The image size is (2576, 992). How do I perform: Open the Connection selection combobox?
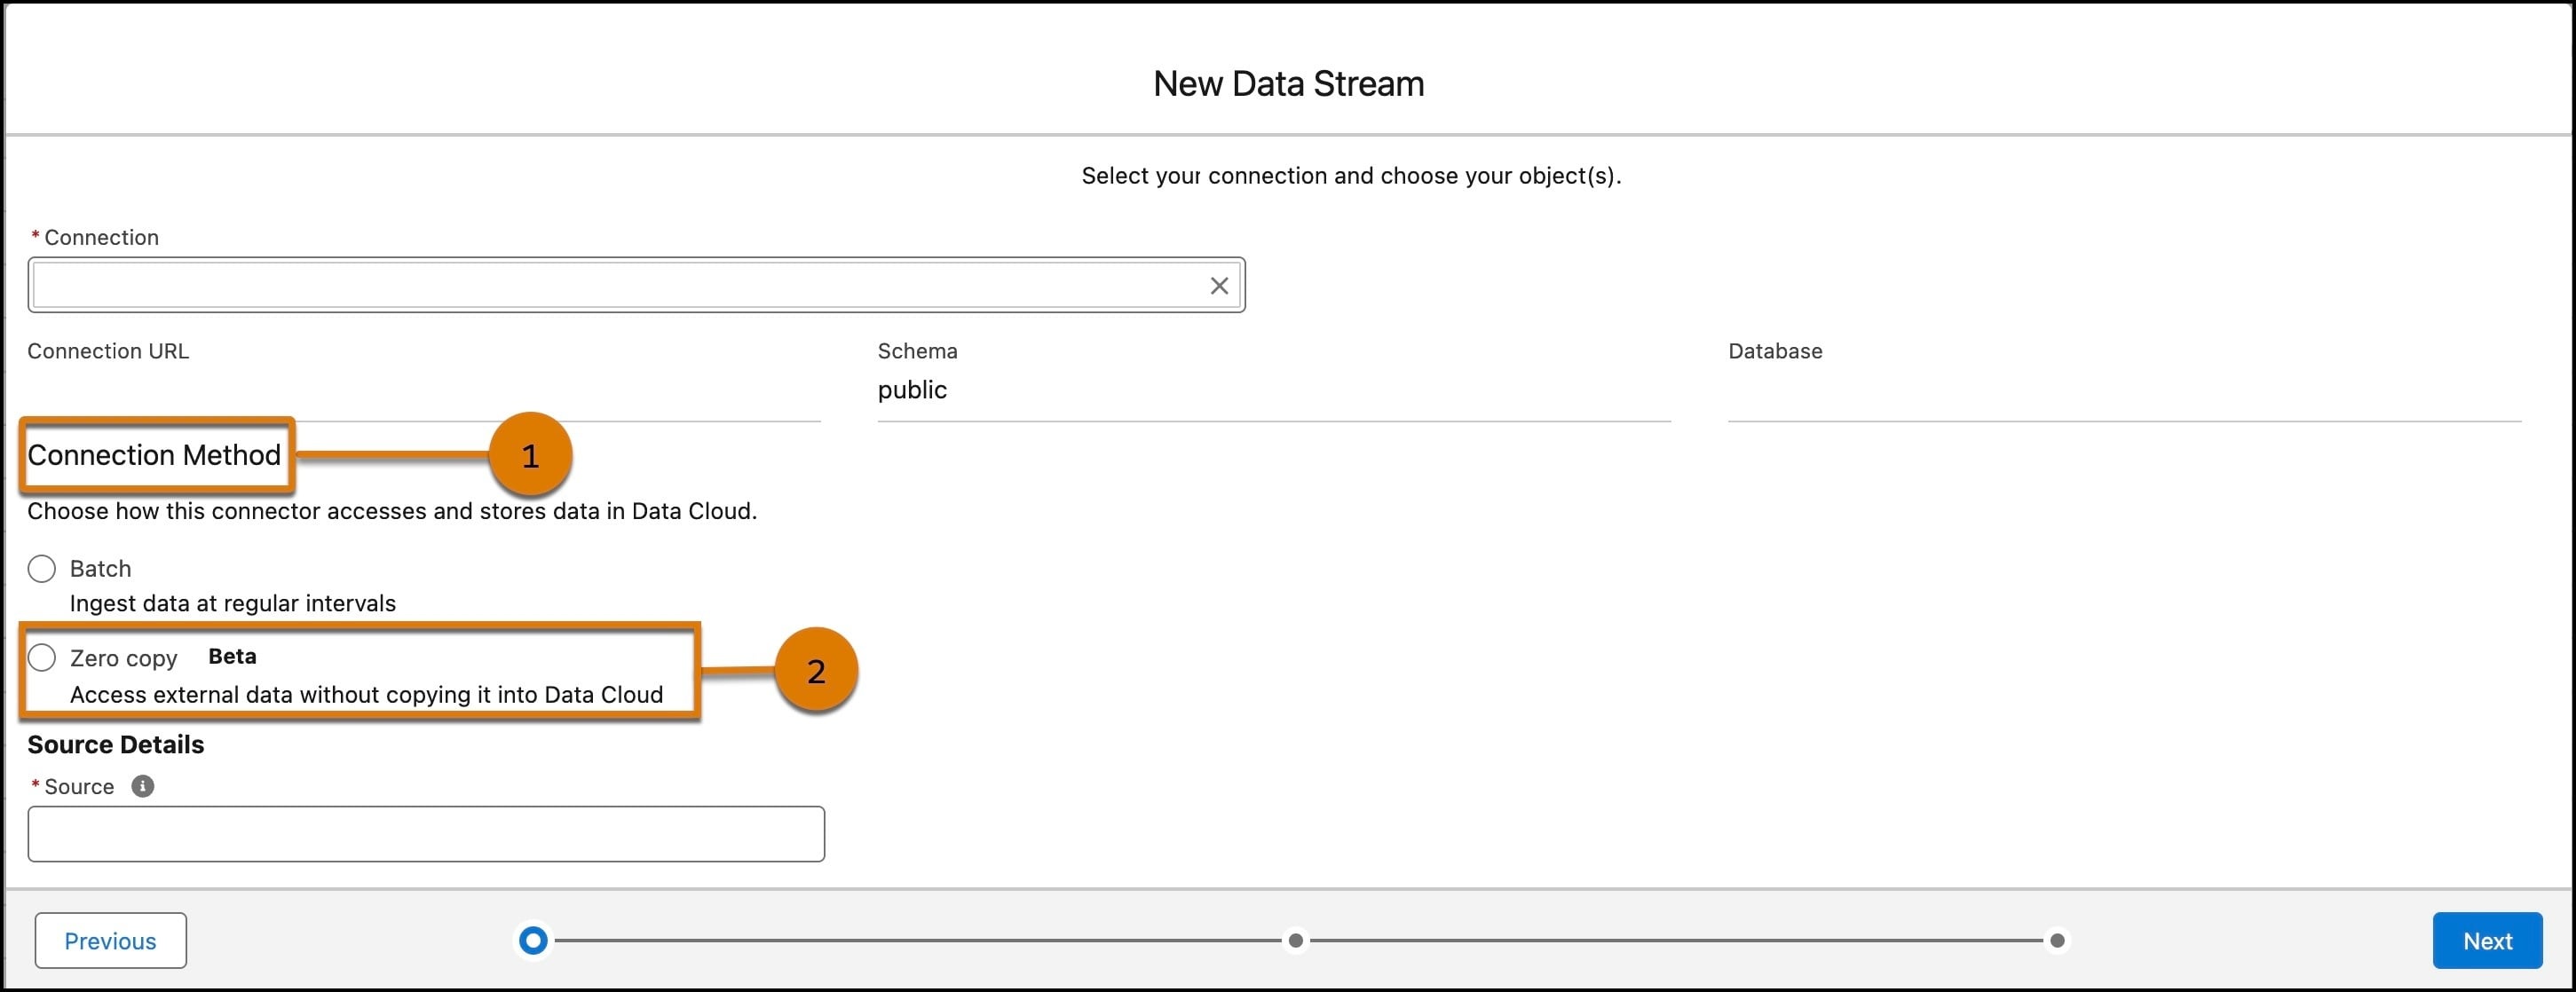pyautogui.click(x=600, y=285)
